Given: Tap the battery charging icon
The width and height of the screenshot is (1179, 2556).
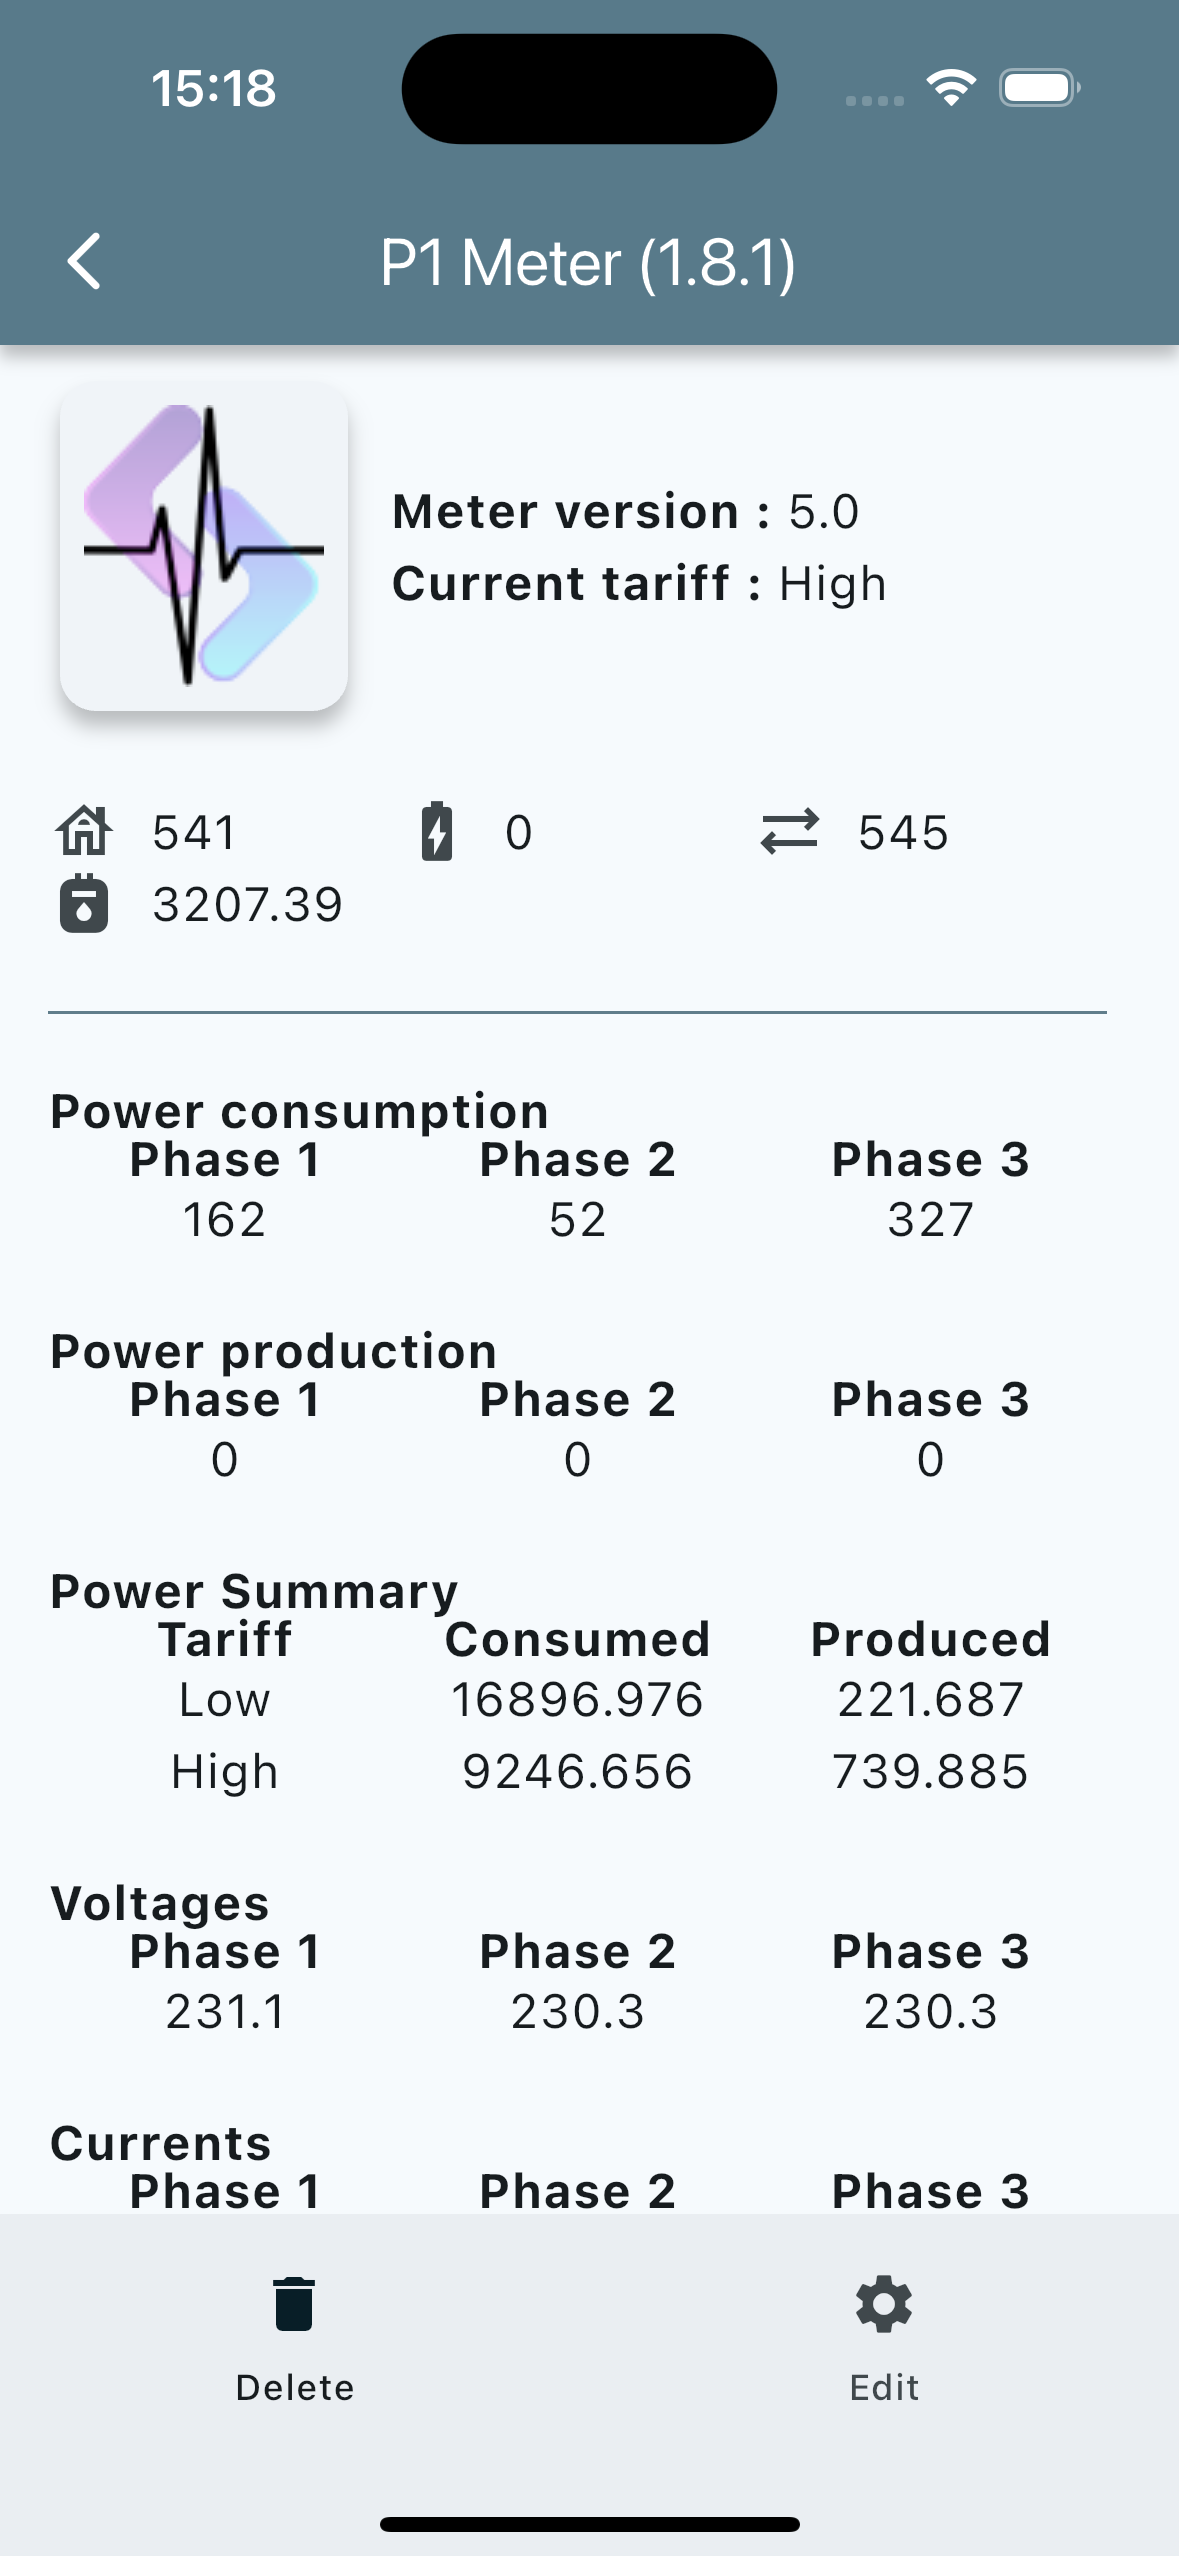Looking at the screenshot, I should 437,831.
